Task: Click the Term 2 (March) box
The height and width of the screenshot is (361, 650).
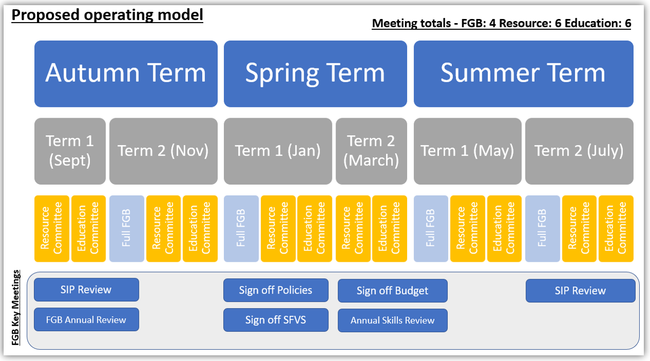Action: (371, 151)
